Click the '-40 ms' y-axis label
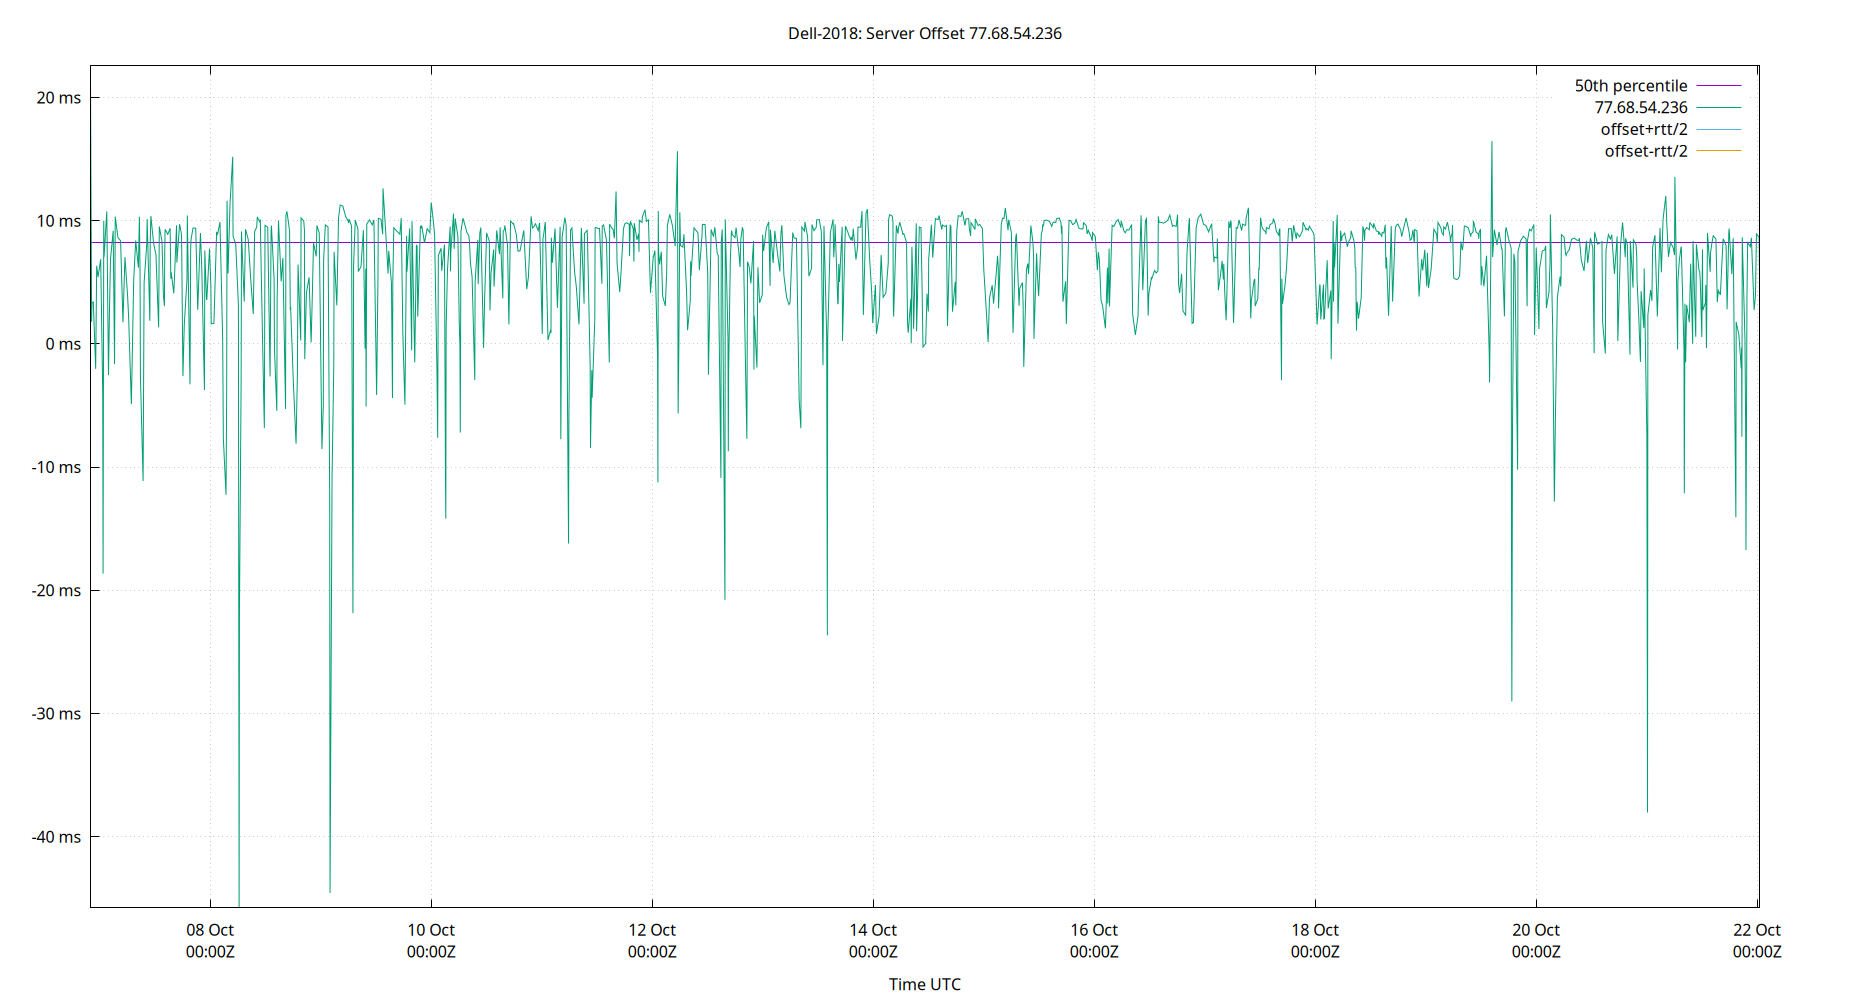Screen dimensions: 1850x1000 click(56, 837)
